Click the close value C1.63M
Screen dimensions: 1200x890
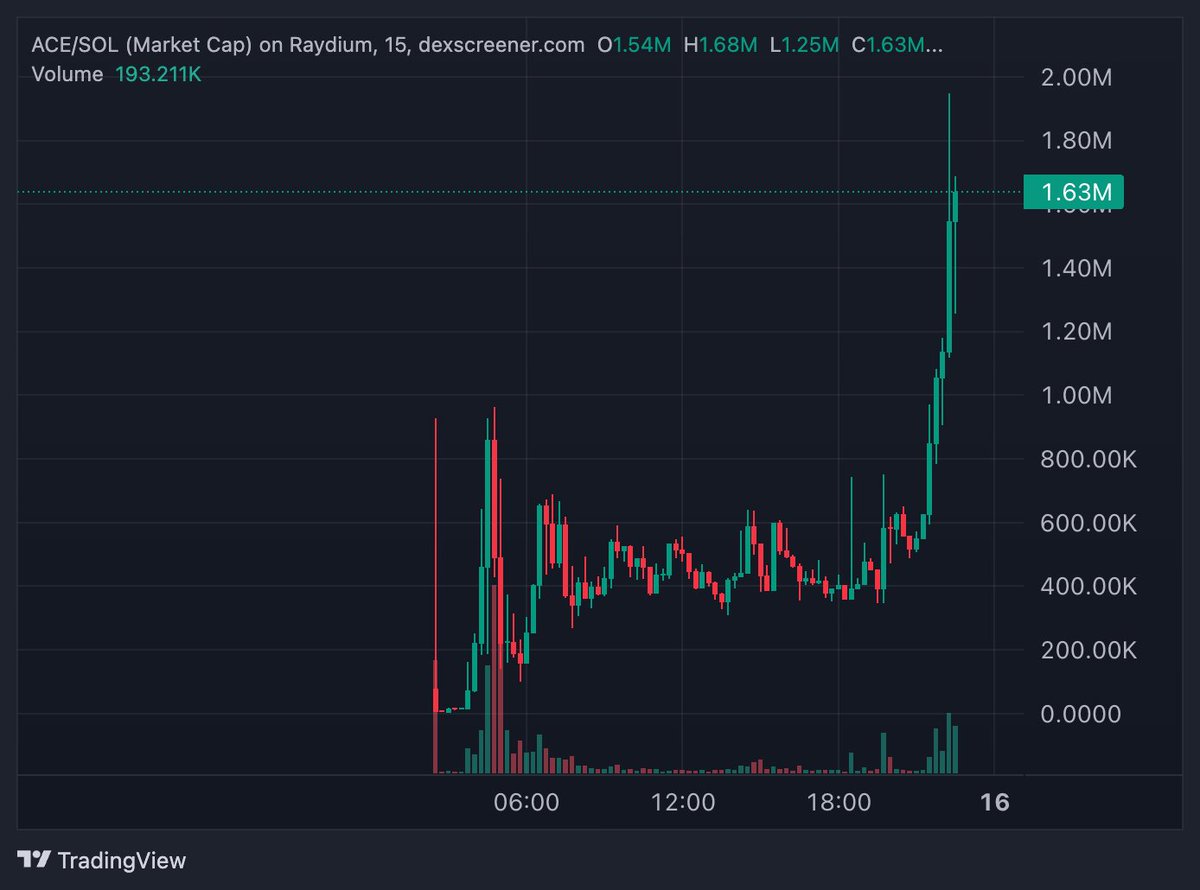tap(896, 45)
